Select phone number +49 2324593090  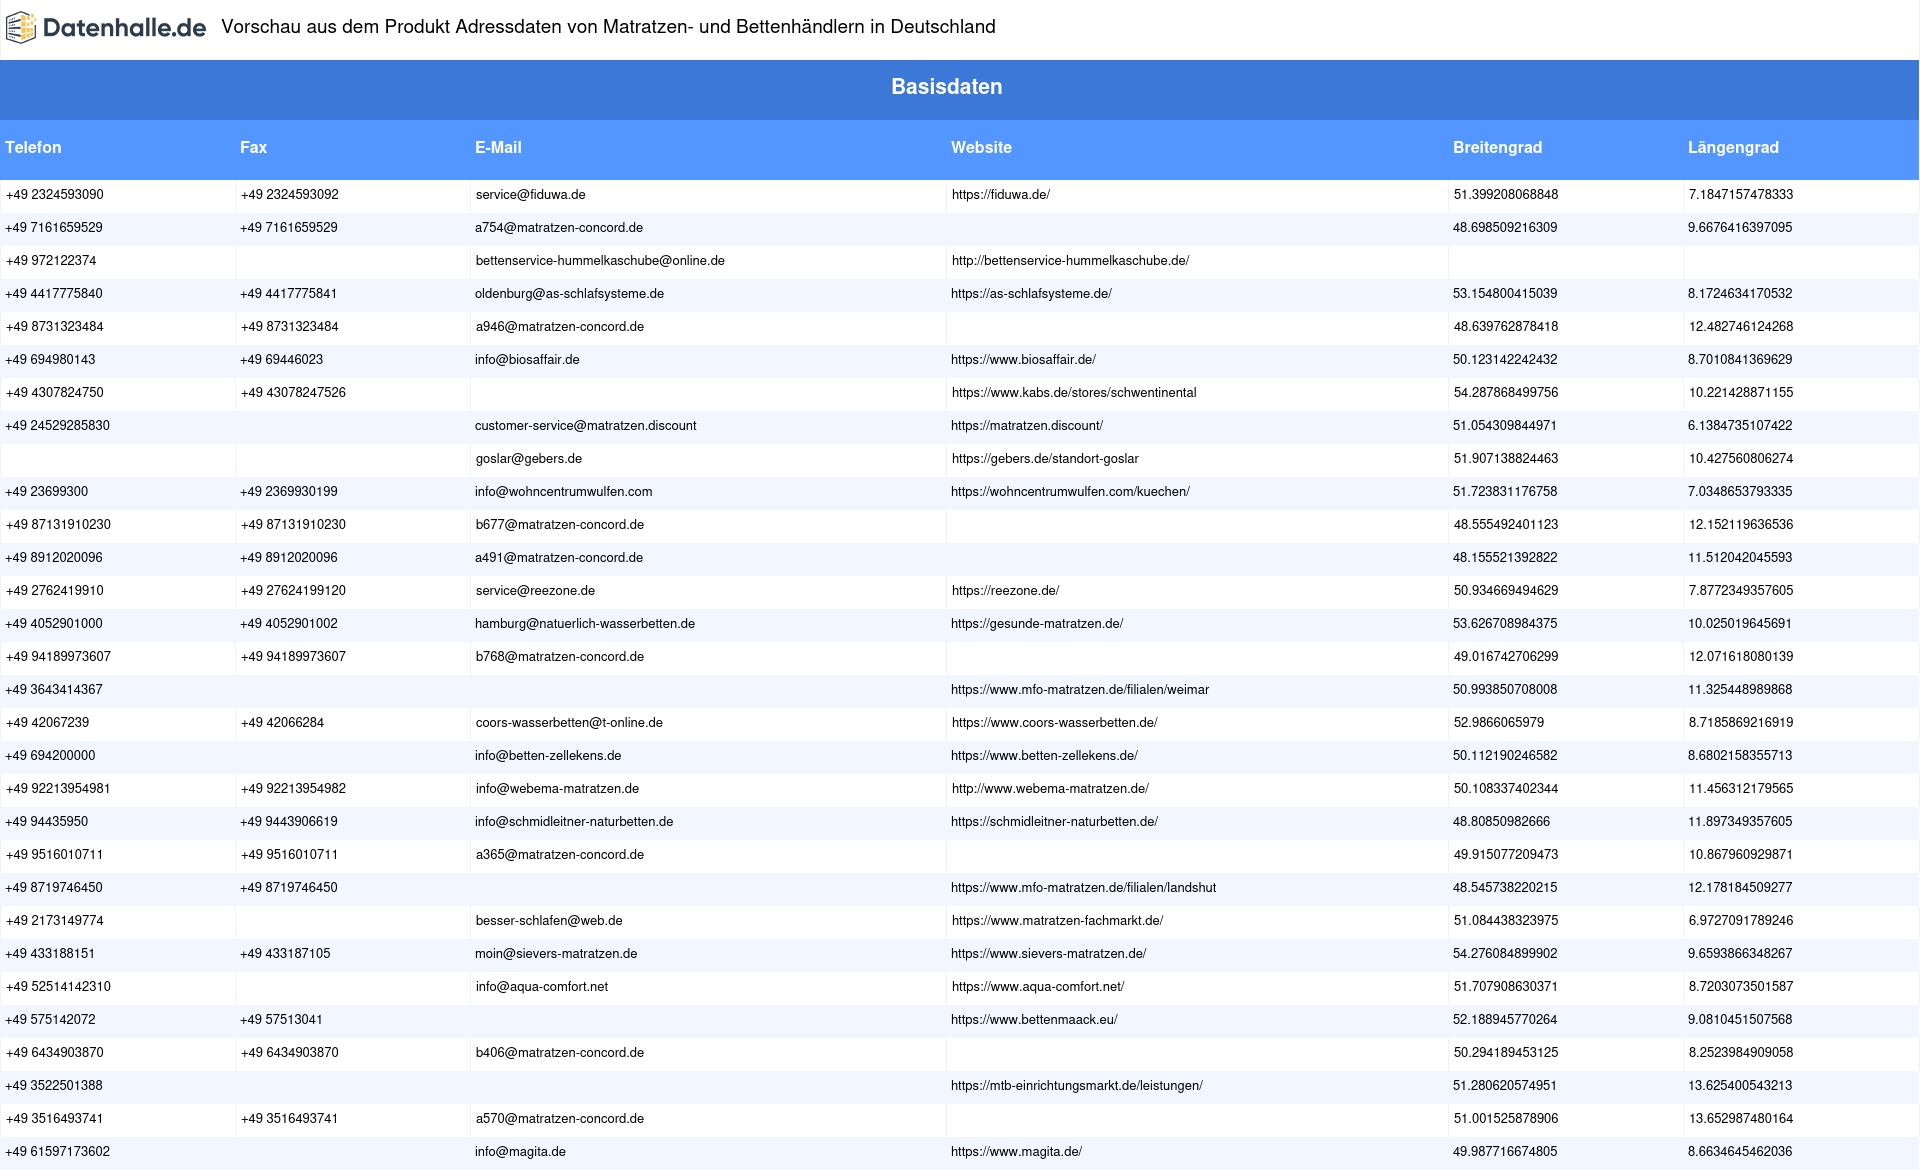pyautogui.click(x=55, y=195)
